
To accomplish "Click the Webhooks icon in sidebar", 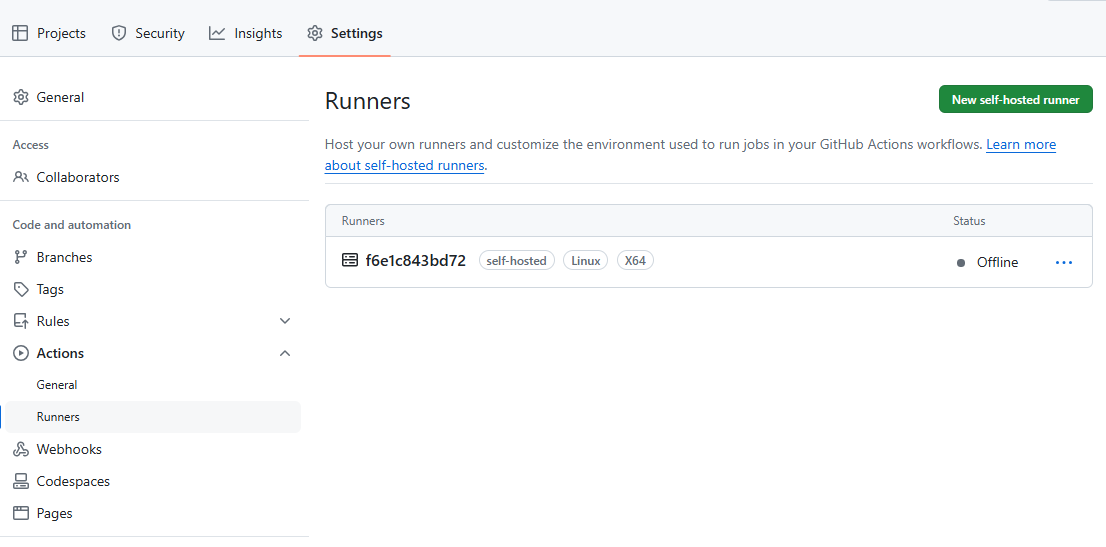I will pos(21,449).
